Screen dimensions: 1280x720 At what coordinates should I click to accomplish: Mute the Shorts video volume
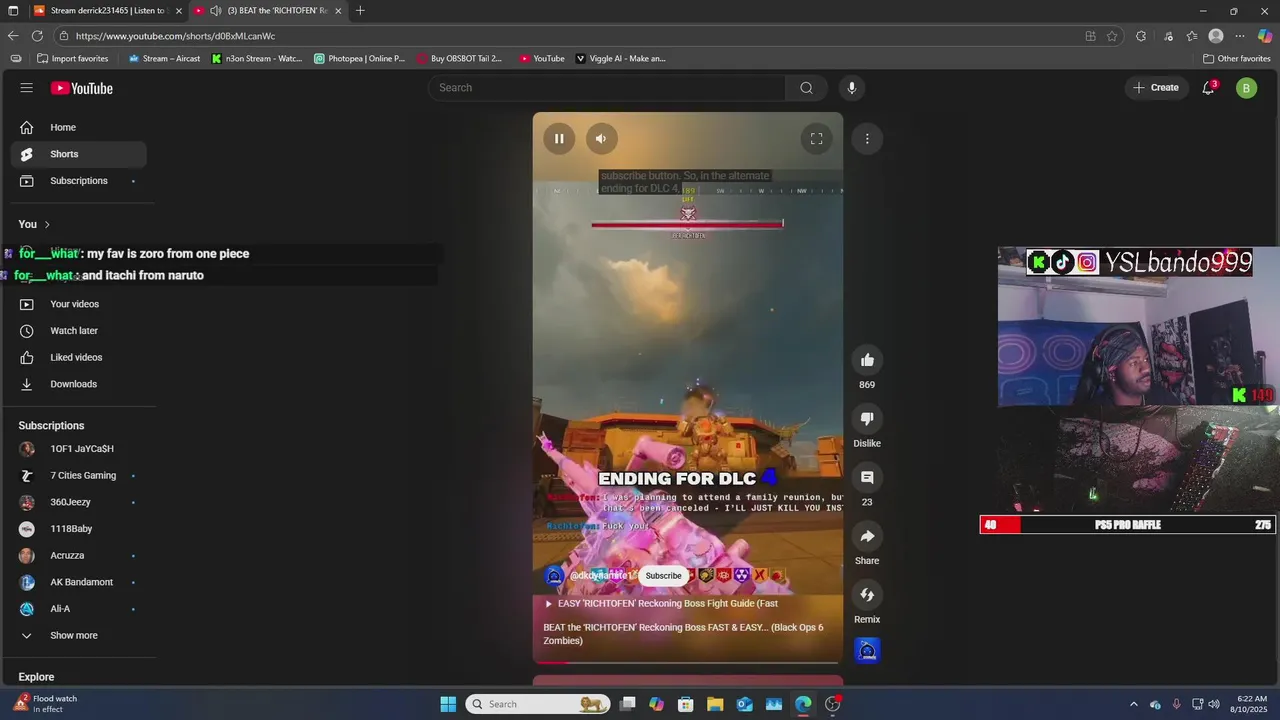(x=600, y=139)
